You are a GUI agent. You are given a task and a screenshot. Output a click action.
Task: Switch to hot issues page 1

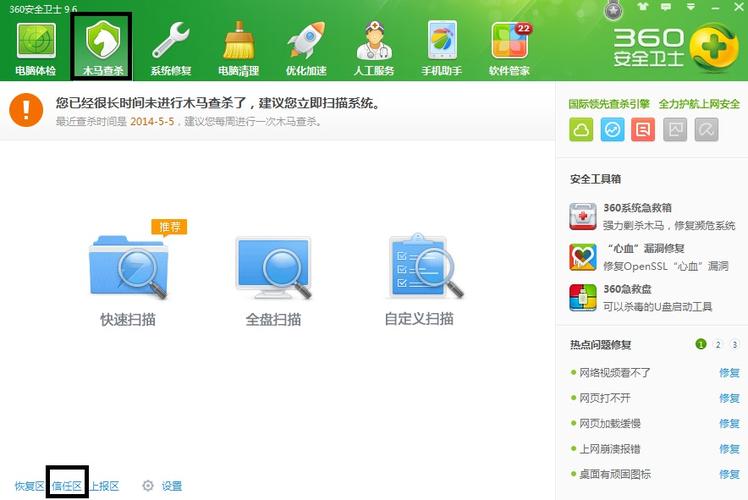pos(701,344)
